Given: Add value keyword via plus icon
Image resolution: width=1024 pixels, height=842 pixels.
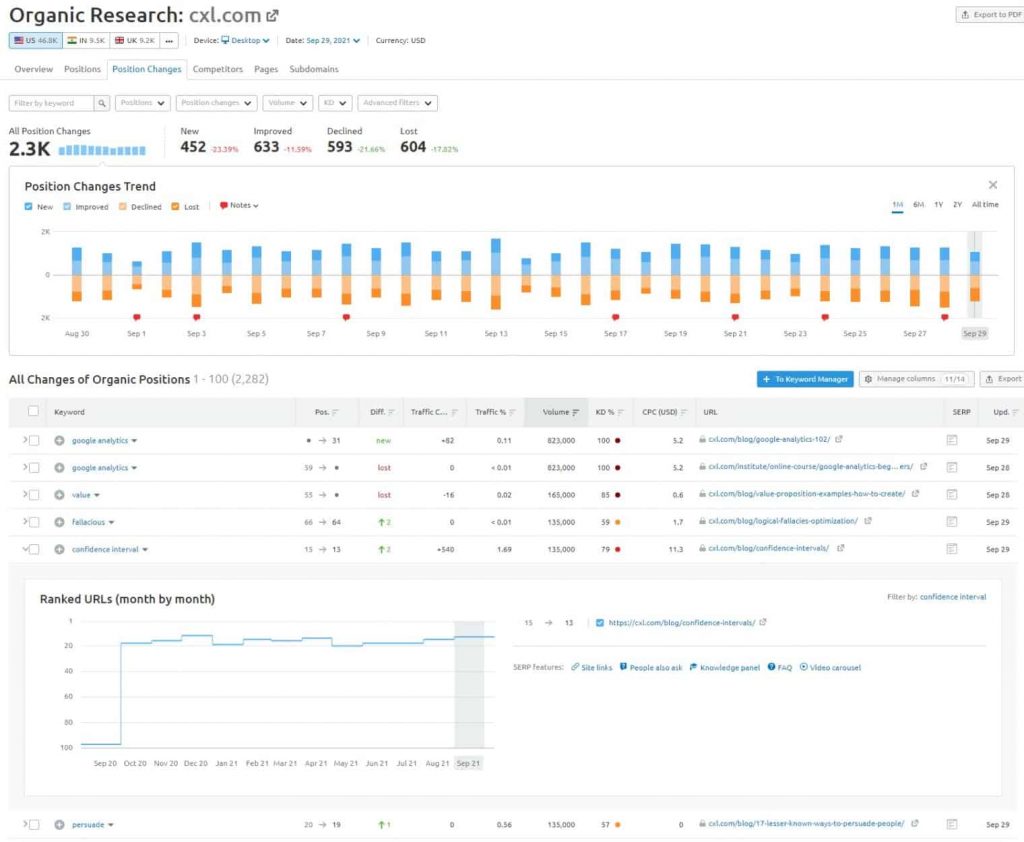Looking at the screenshot, I should (59, 495).
